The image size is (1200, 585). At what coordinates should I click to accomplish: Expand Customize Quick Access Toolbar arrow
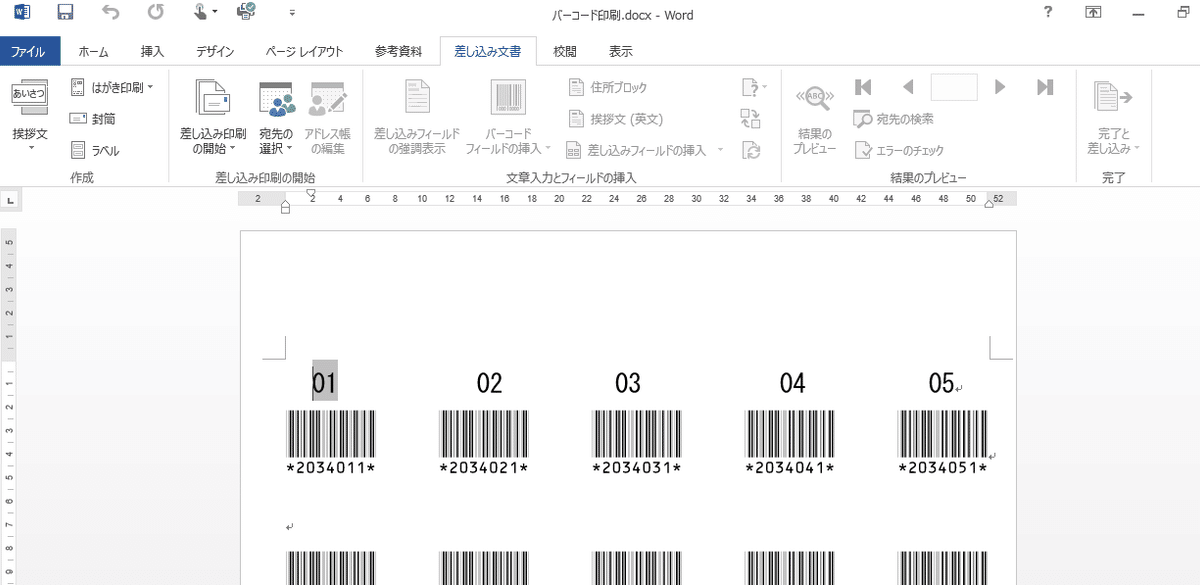point(291,14)
